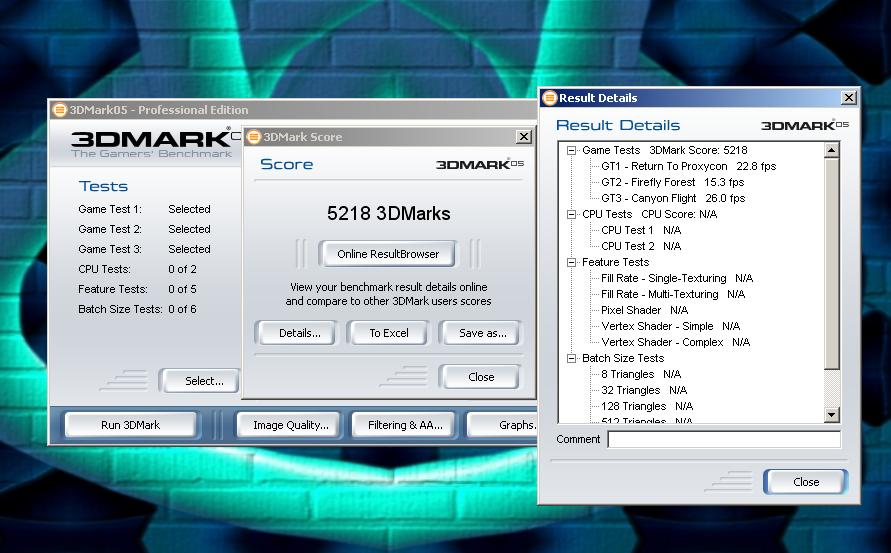Click the 5218 3DMarks score text

click(x=389, y=214)
